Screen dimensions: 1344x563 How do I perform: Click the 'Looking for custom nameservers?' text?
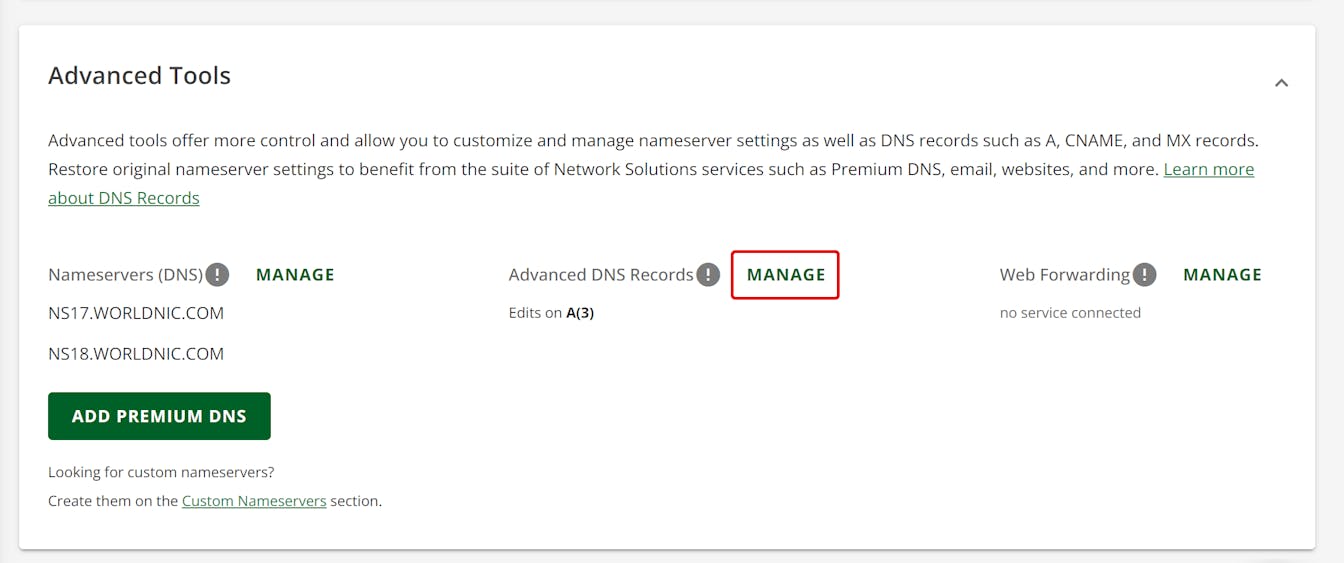161,472
